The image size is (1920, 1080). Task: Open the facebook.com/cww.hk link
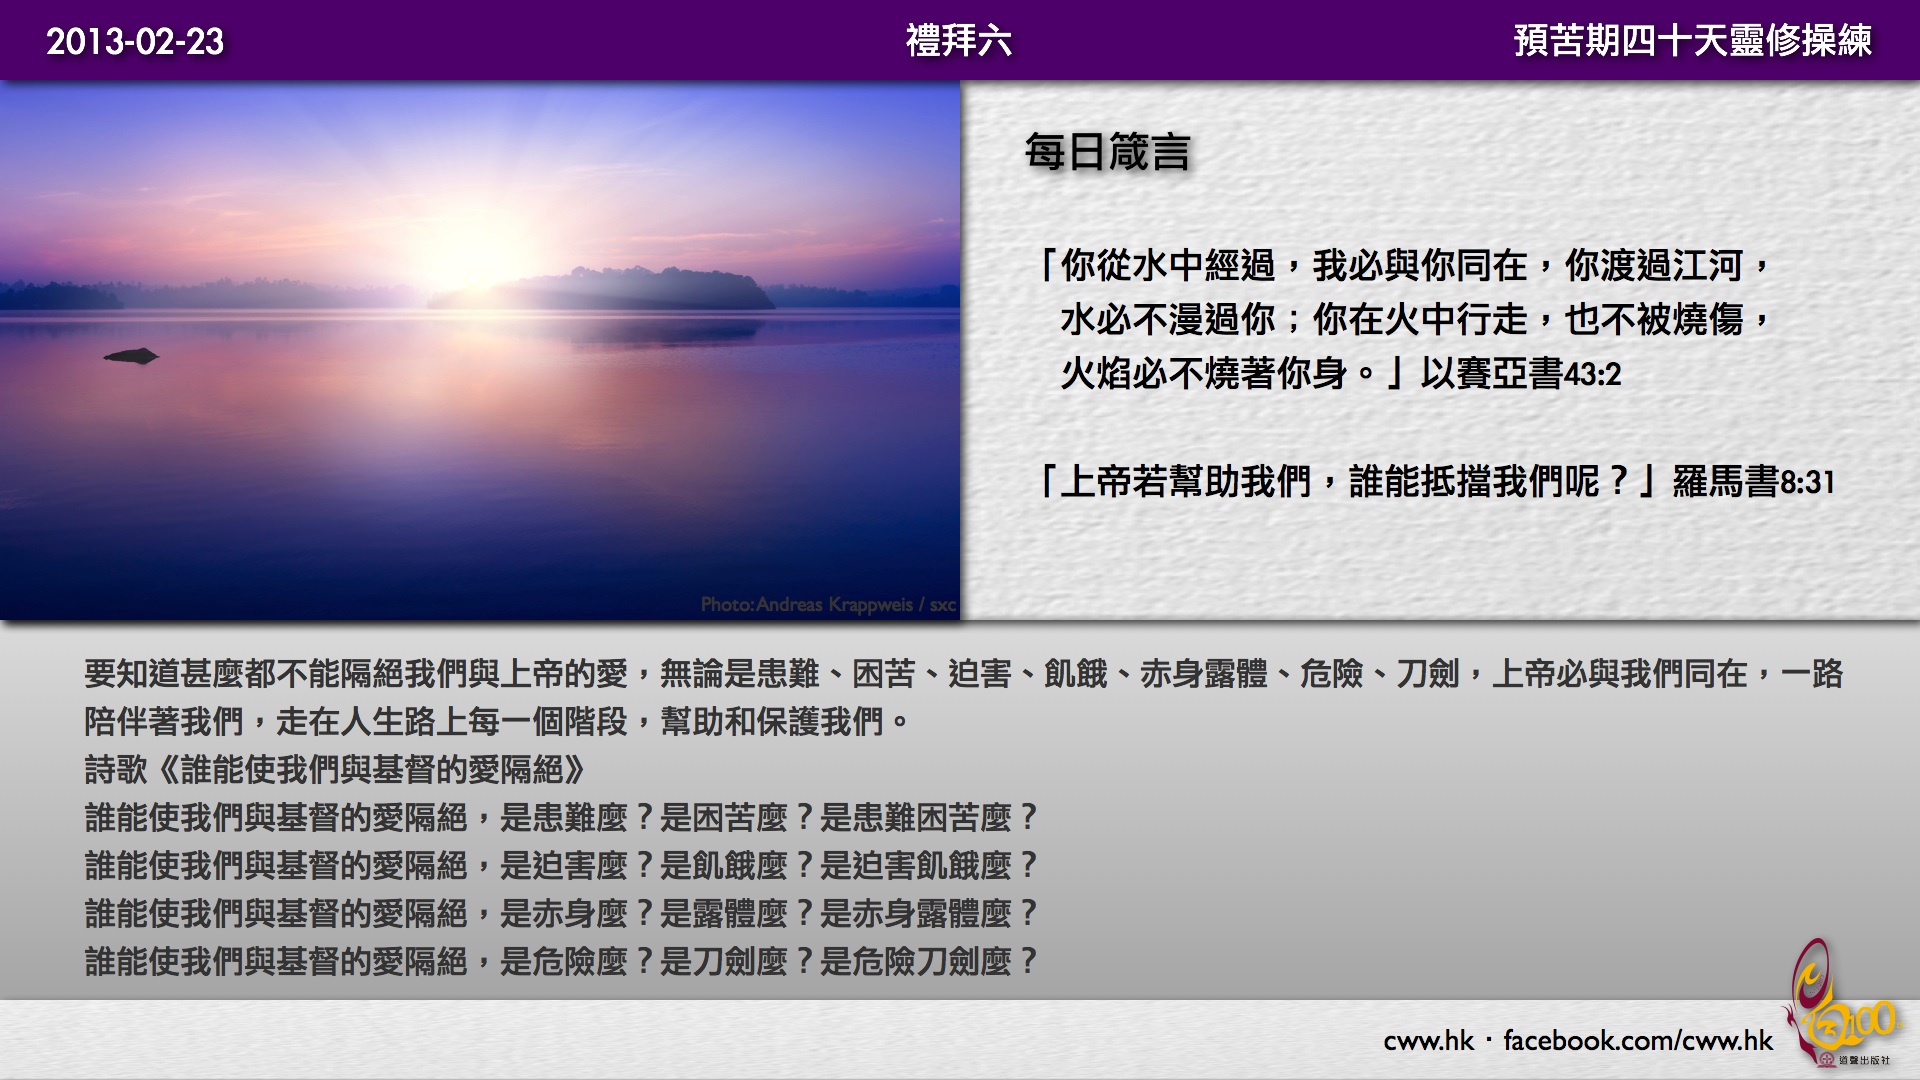tap(1637, 1041)
